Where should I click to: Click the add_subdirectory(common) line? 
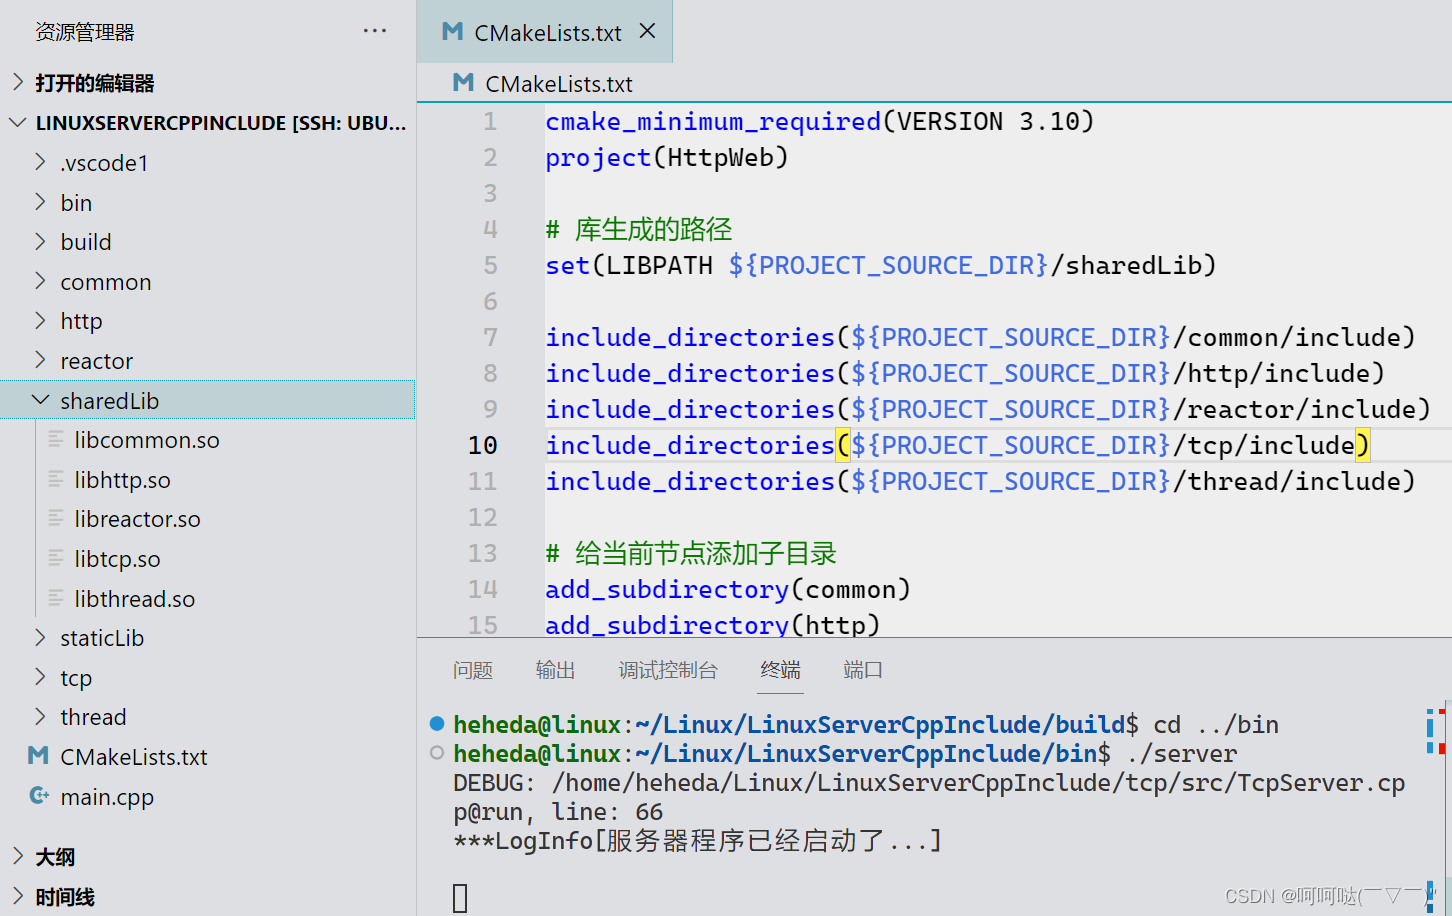(728, 589)
